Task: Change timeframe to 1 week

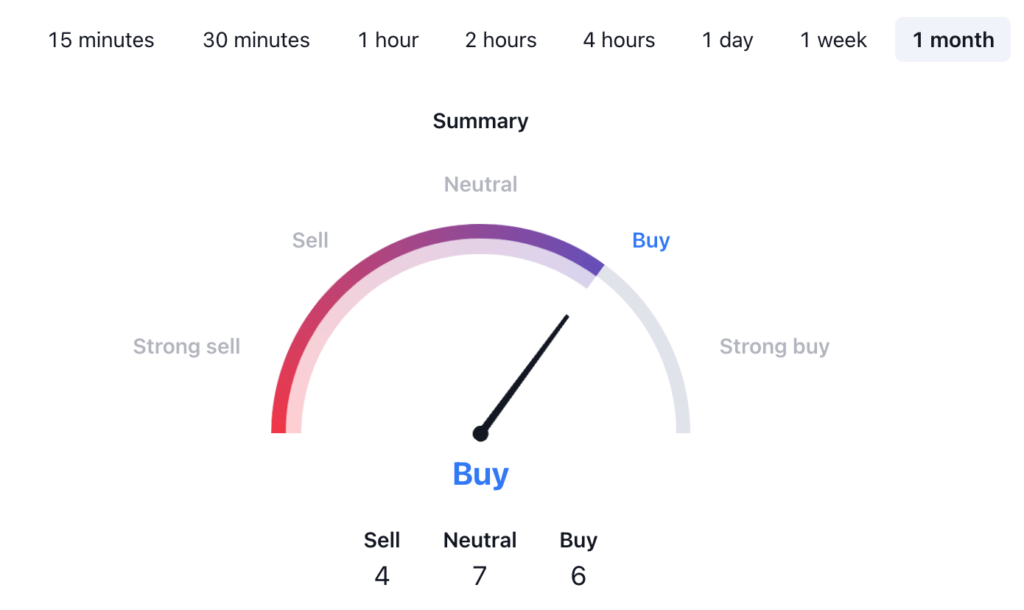Action: (833, 41)
